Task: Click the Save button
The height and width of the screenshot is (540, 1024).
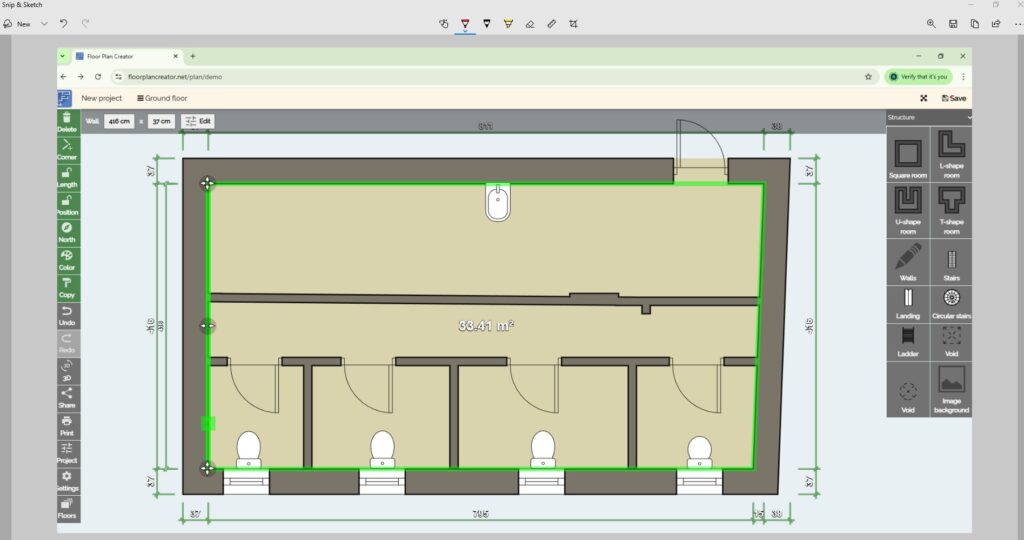Action: coord(954,98)
